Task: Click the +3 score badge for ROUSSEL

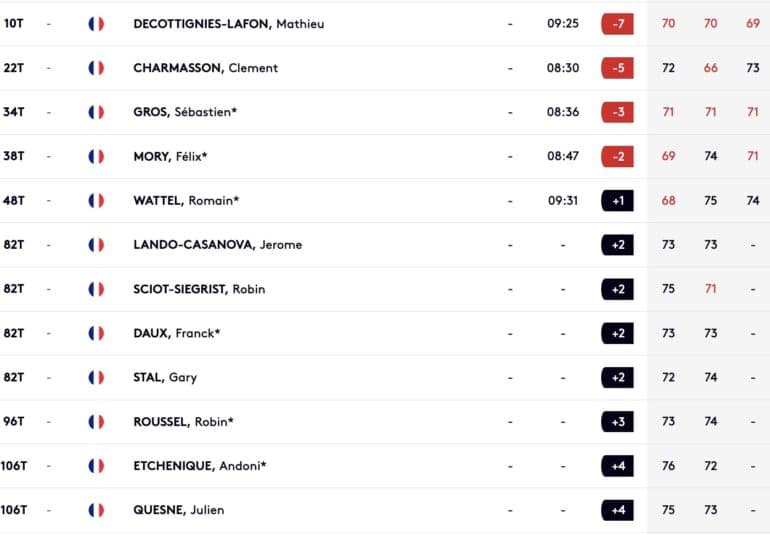Action: [617, 422]
